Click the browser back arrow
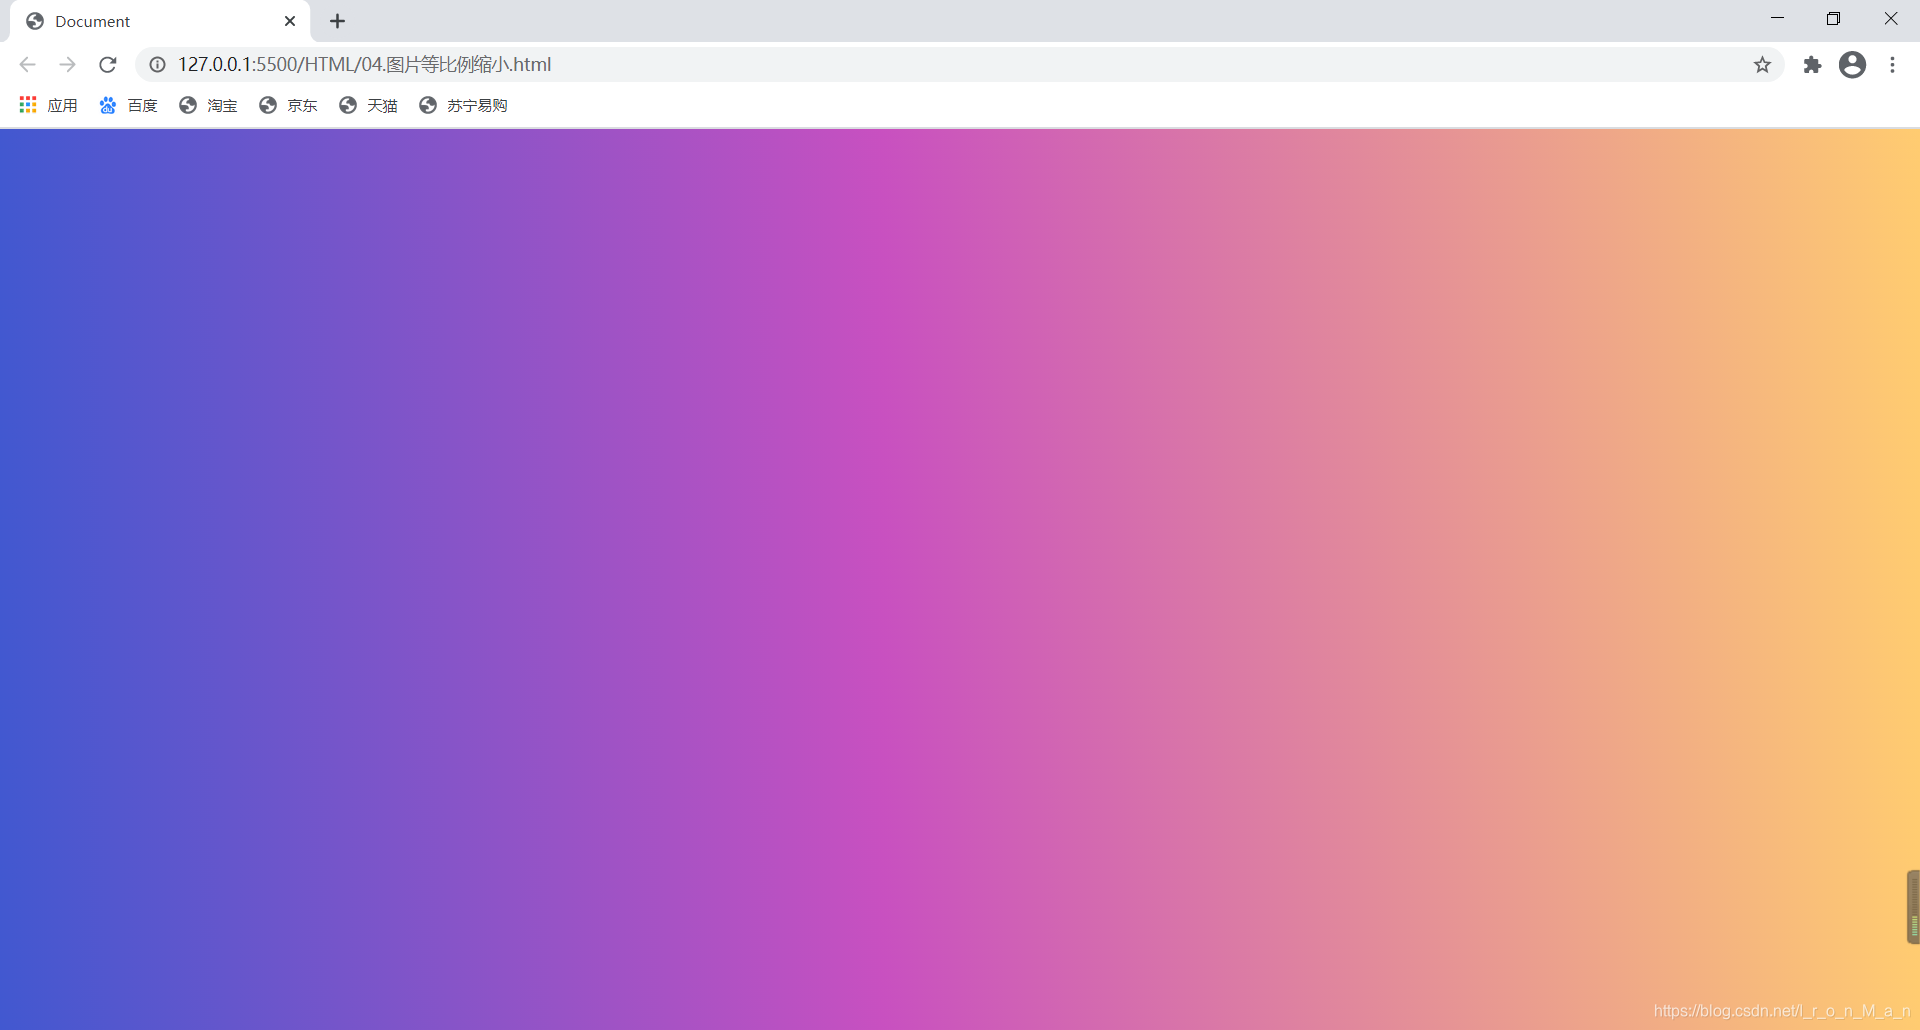1920x1030 pixels. pos(27,65)
